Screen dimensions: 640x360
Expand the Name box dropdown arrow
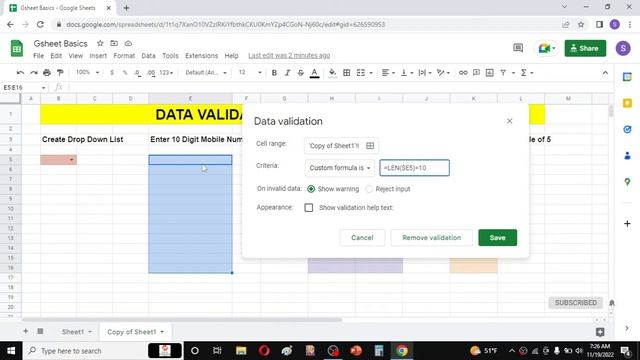point(43,88)
